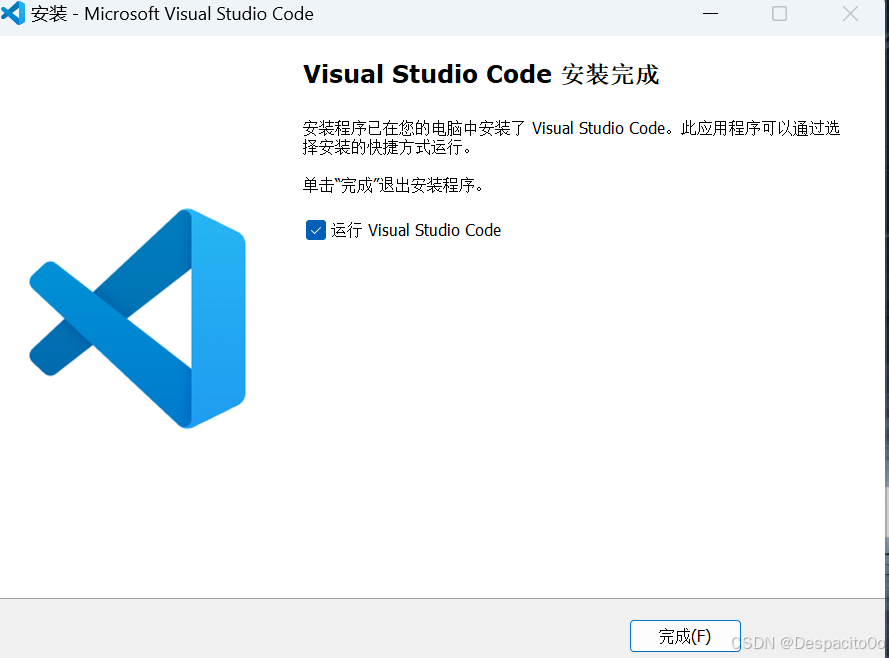
Task: Click the paragraph beginning '安装程序已在您的电脑中安装了'
Action: click(571, 138)
